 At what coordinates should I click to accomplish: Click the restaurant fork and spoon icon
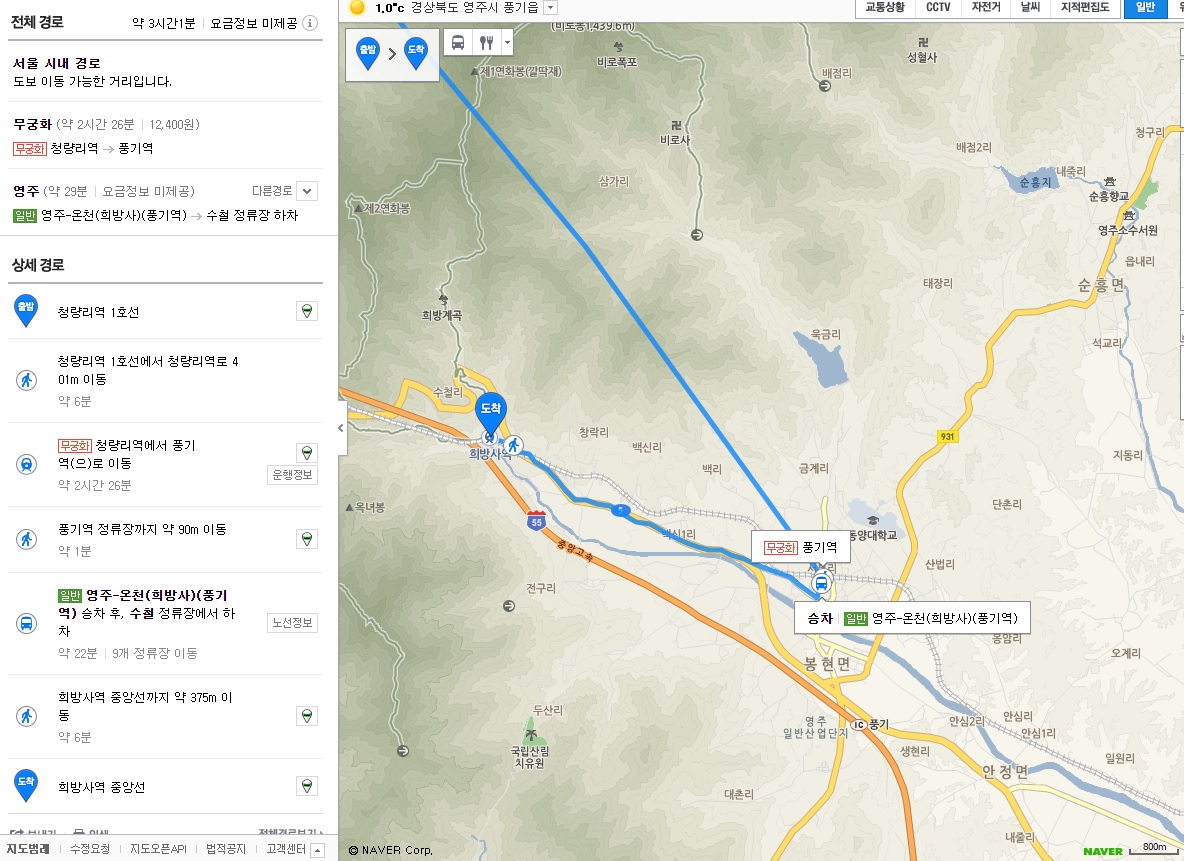point(487,43)
